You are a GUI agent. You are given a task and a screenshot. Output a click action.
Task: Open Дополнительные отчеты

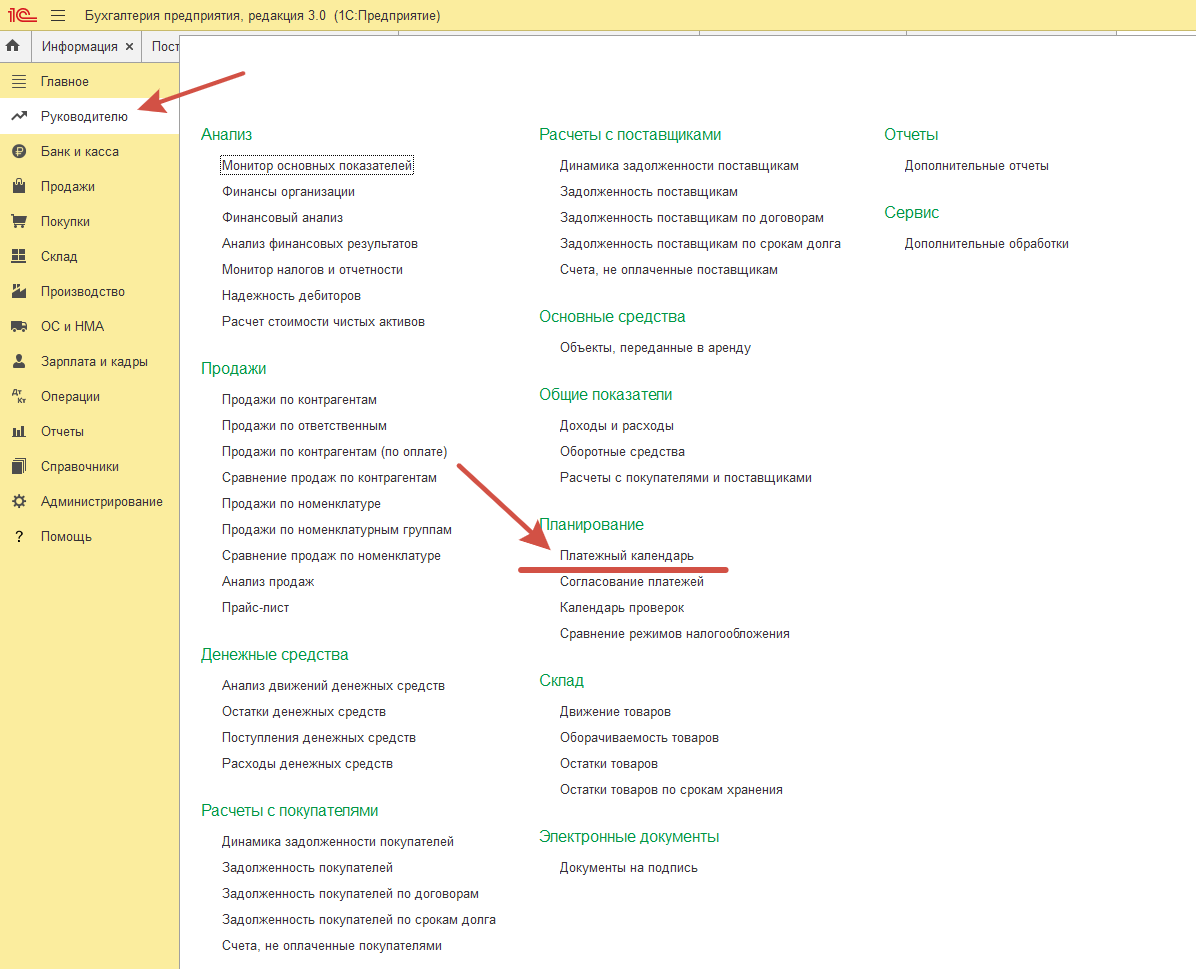coord(976,166)
